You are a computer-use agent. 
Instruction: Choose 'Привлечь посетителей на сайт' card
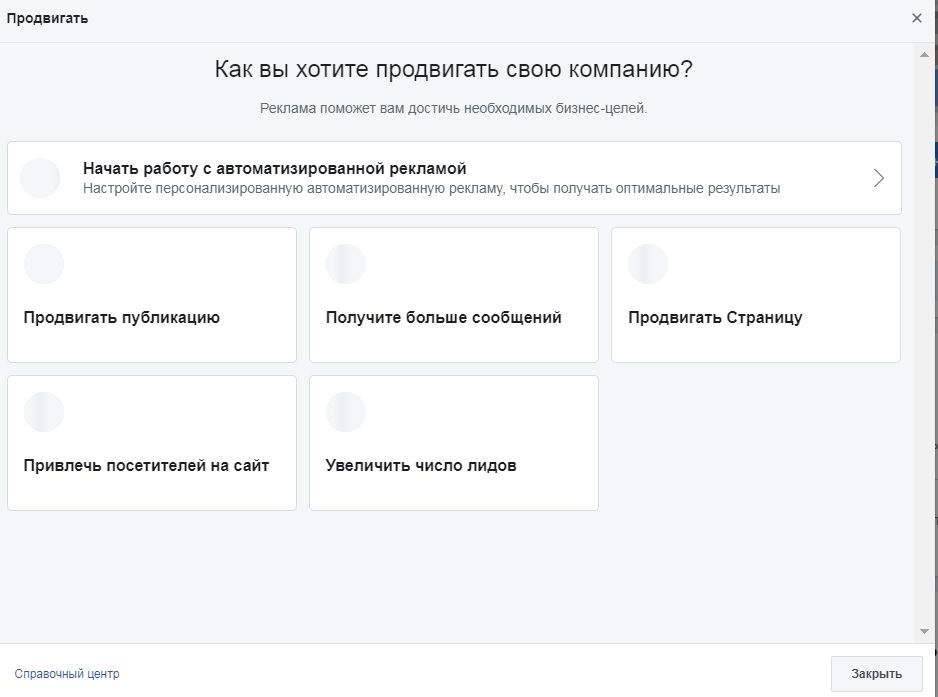(x=152, y=443)
